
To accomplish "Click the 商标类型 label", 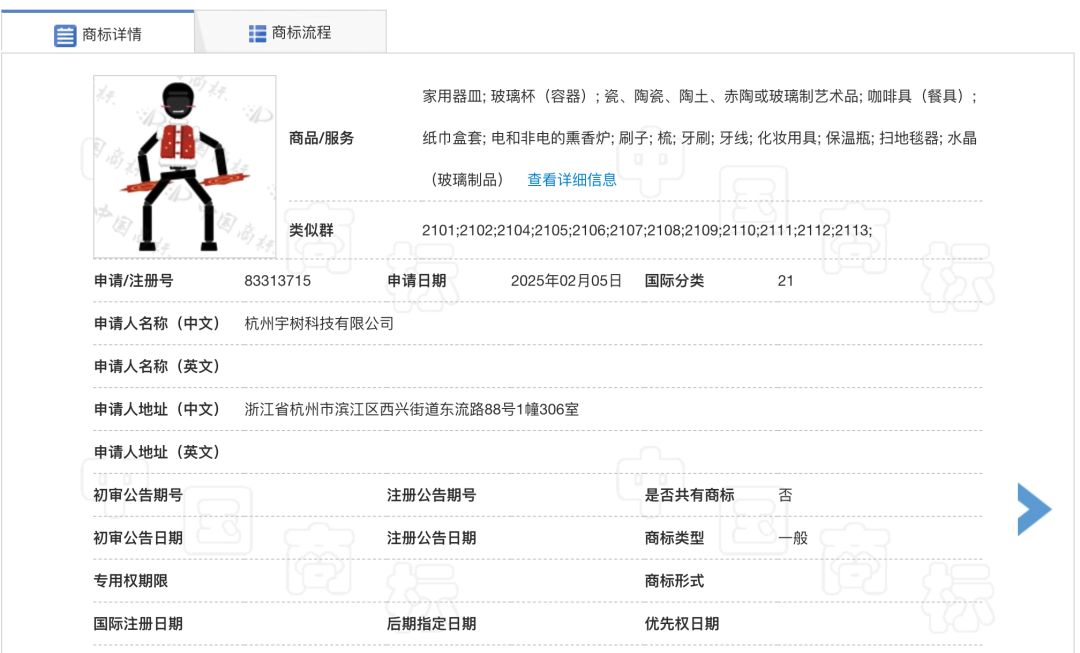I will [x=674, y=538].
